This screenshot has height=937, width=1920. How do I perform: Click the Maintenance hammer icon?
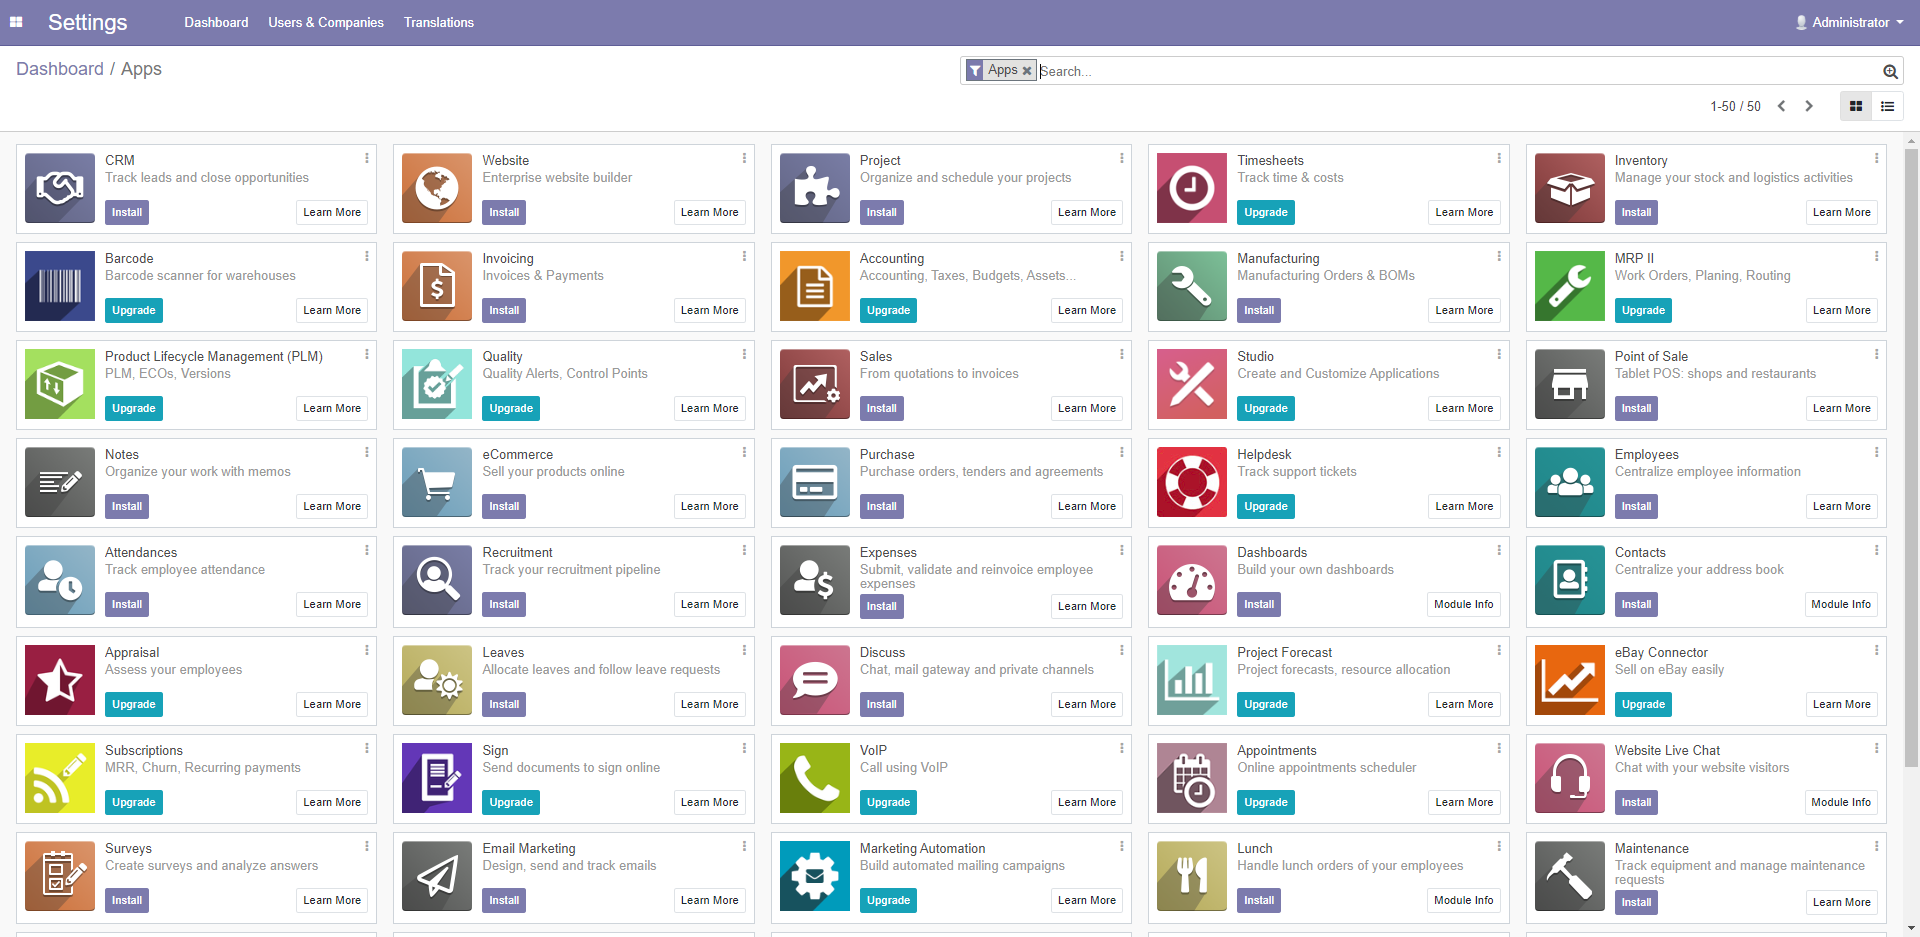pyautogui.click(x=1570, y=876)
